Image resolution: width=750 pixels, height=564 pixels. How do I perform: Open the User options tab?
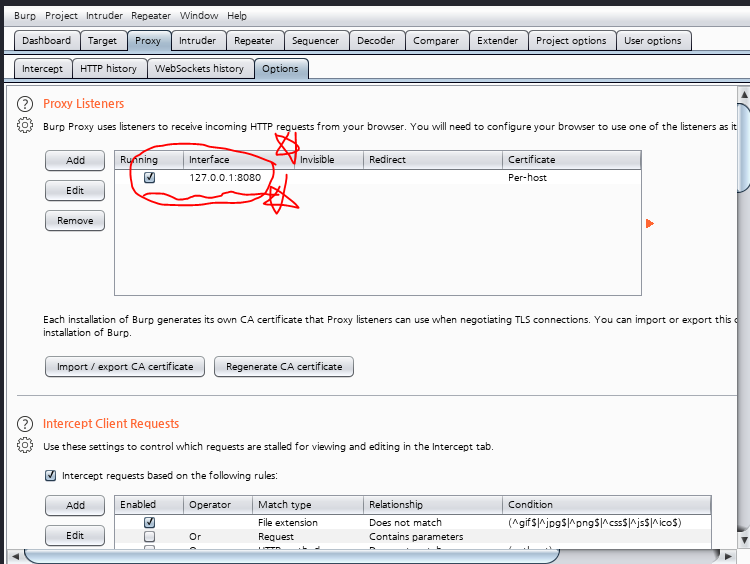653,41
